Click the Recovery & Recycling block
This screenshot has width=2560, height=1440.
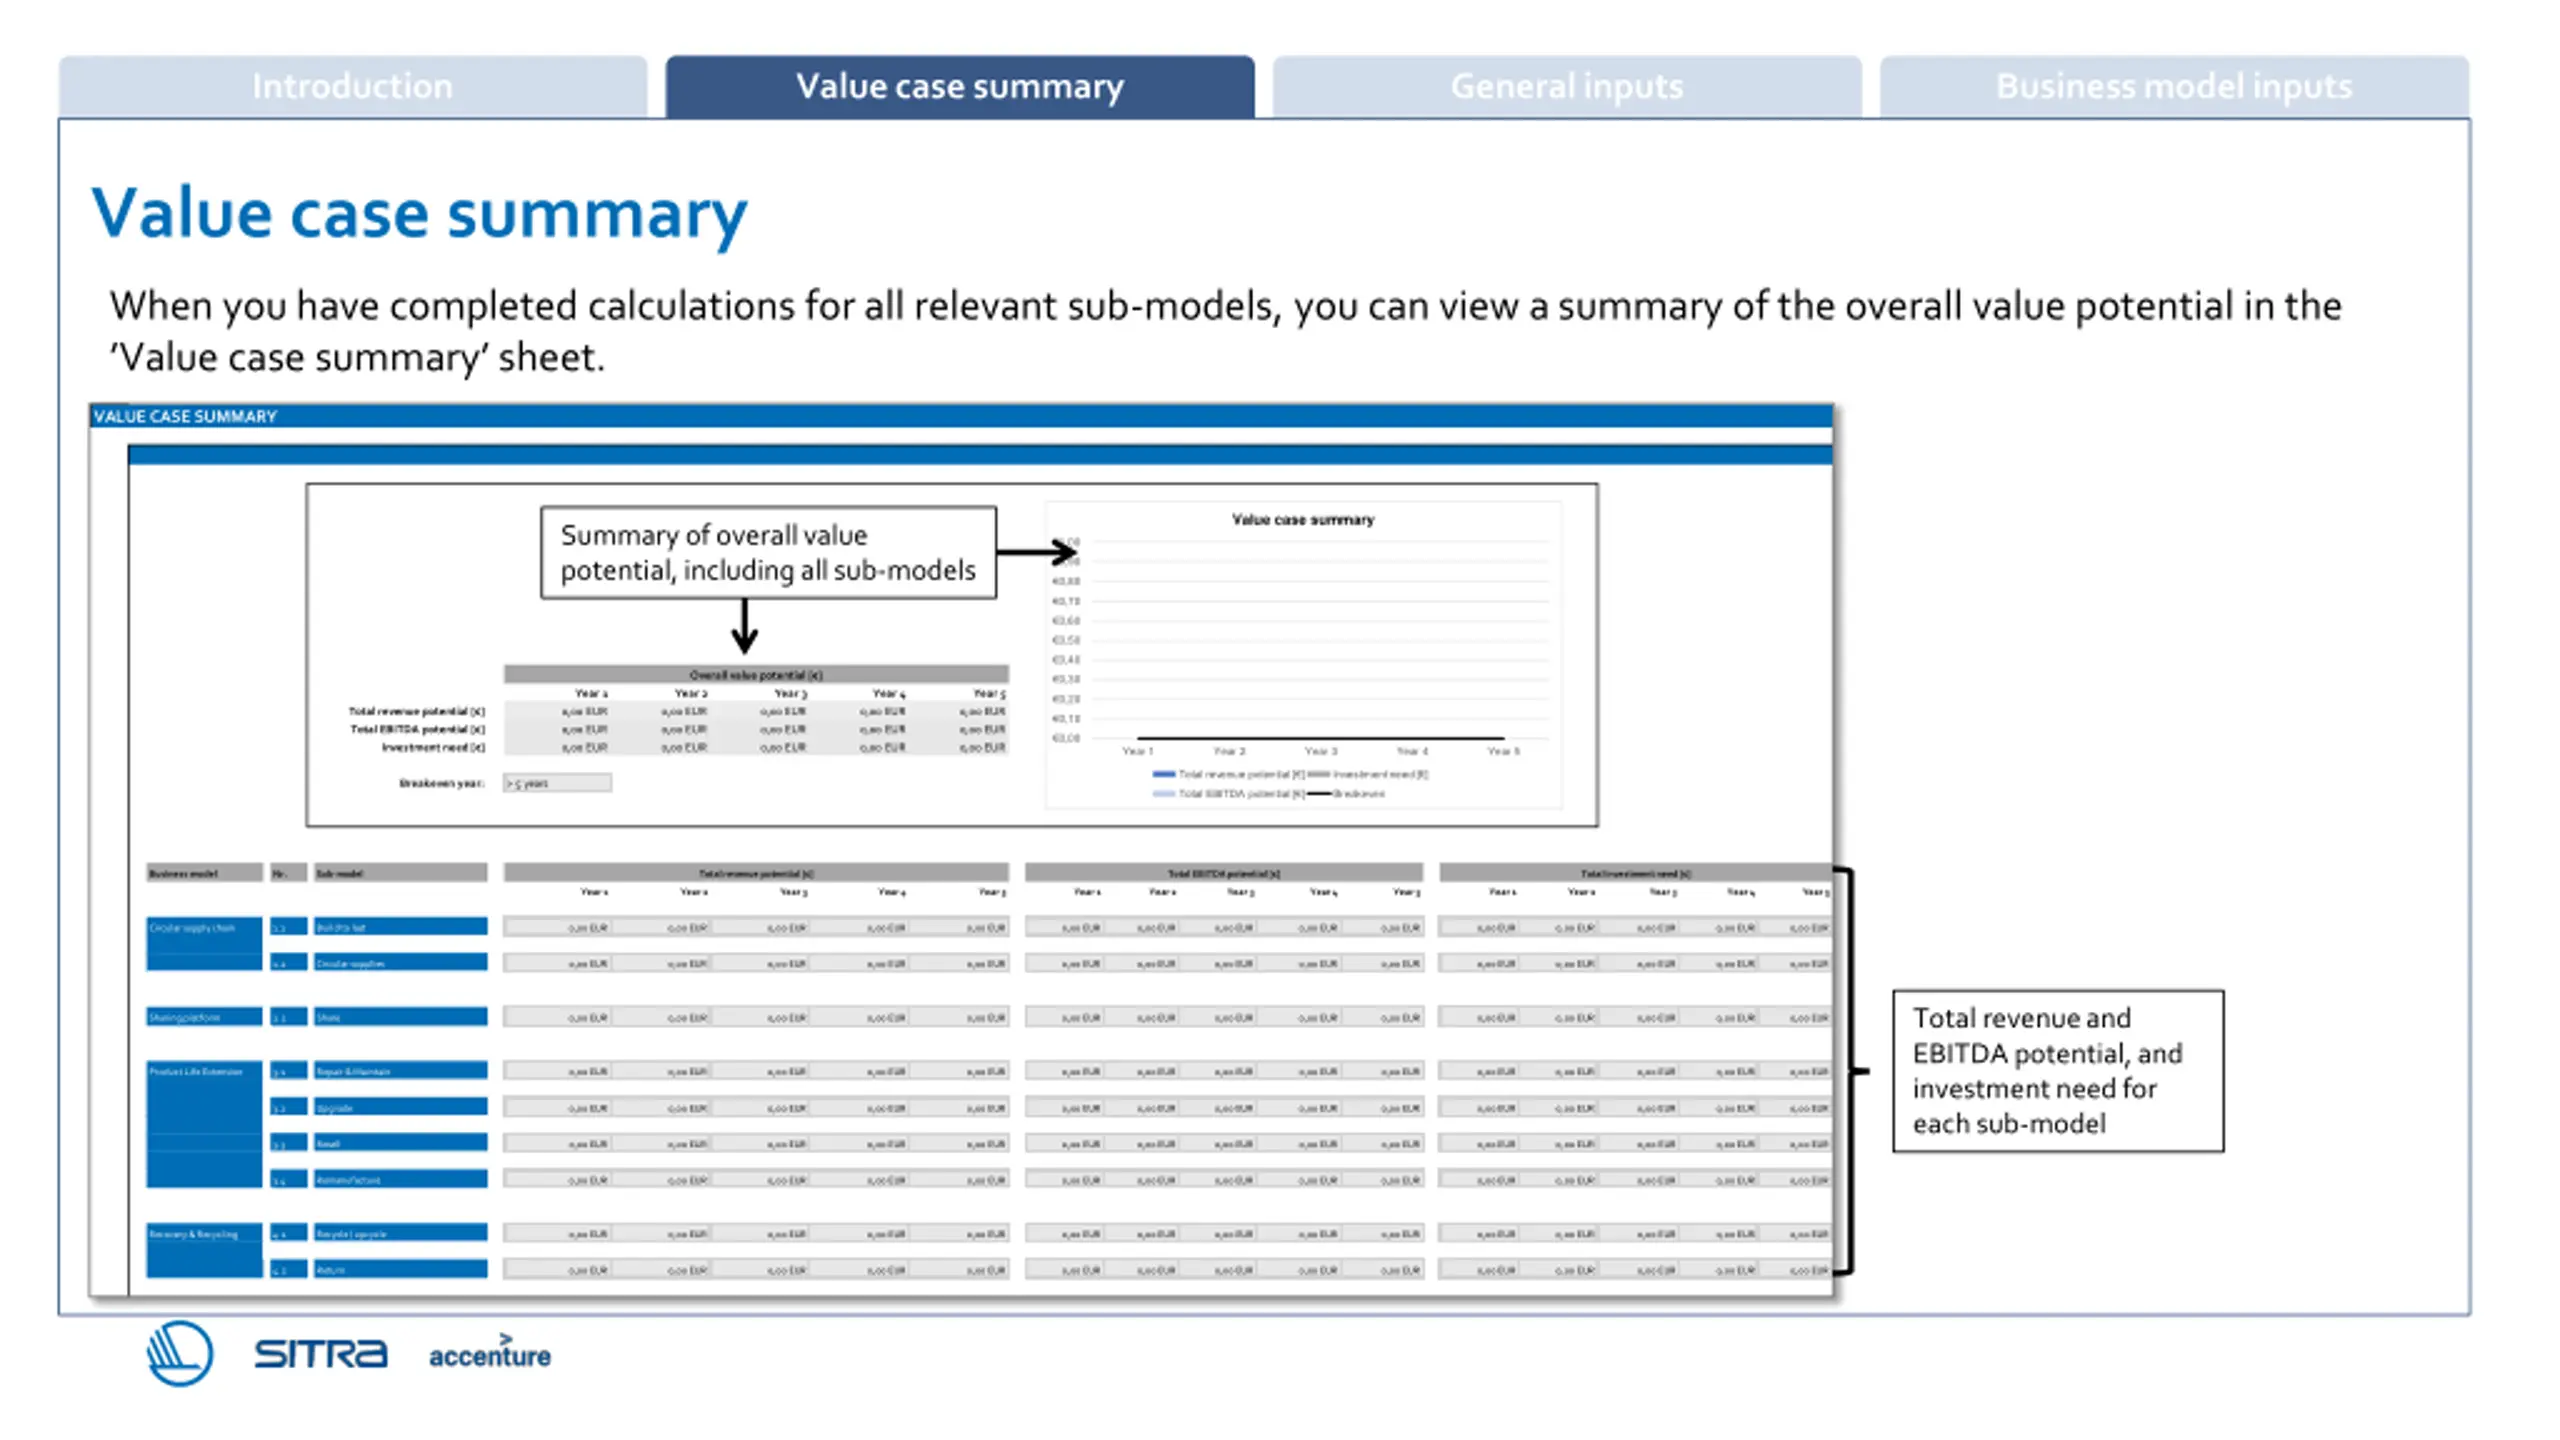click(204, 1251)
